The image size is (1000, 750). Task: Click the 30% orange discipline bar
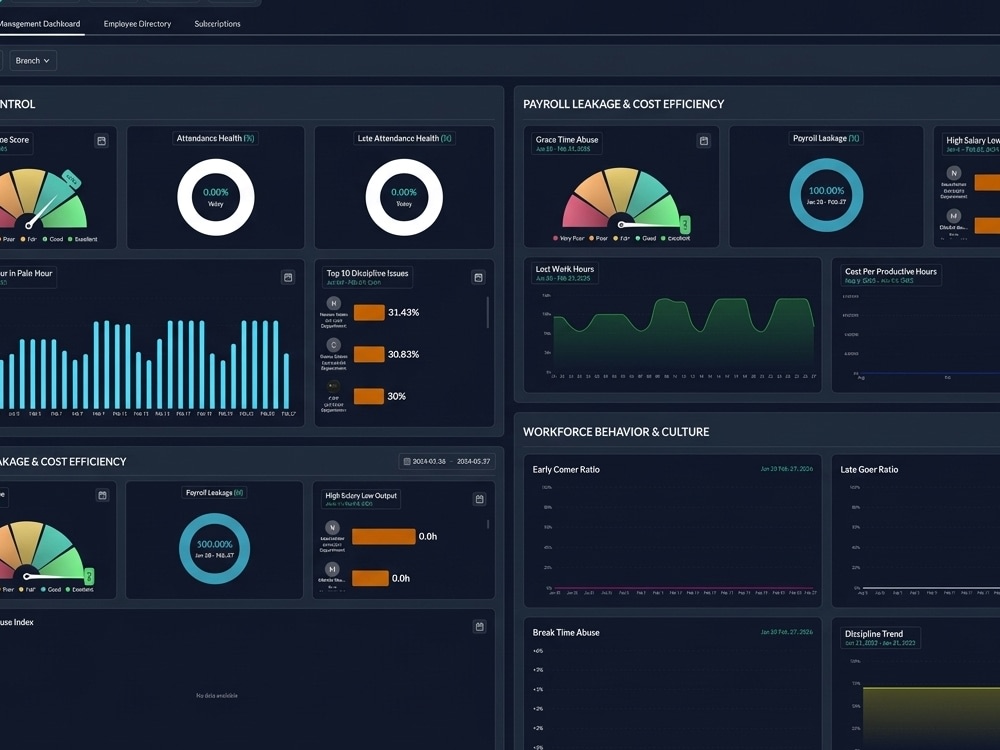369,396
